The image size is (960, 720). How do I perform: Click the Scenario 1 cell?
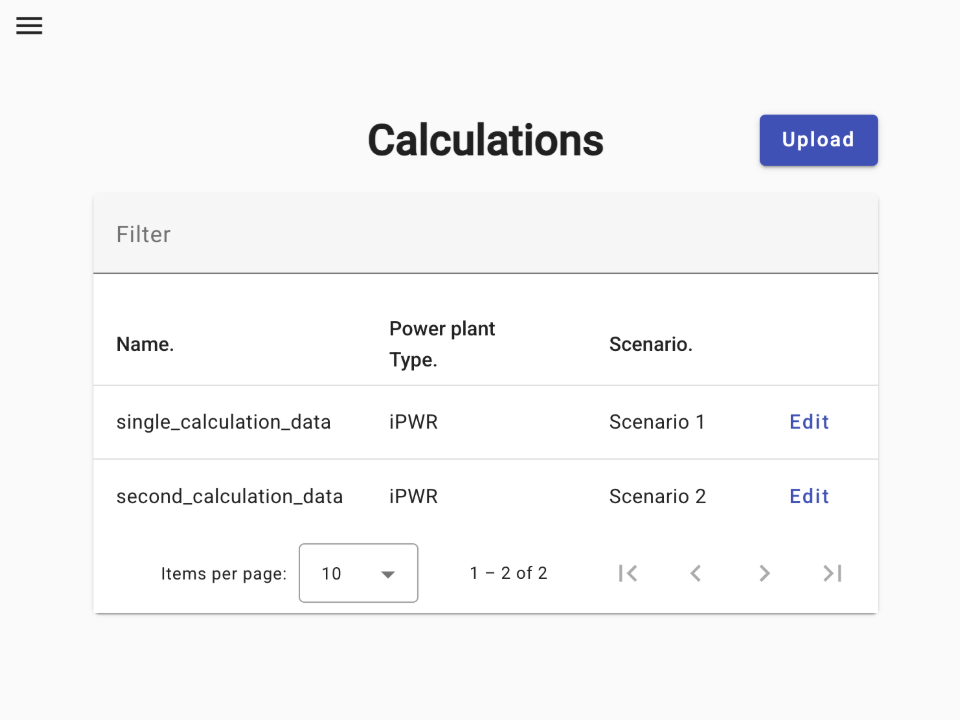657,422
